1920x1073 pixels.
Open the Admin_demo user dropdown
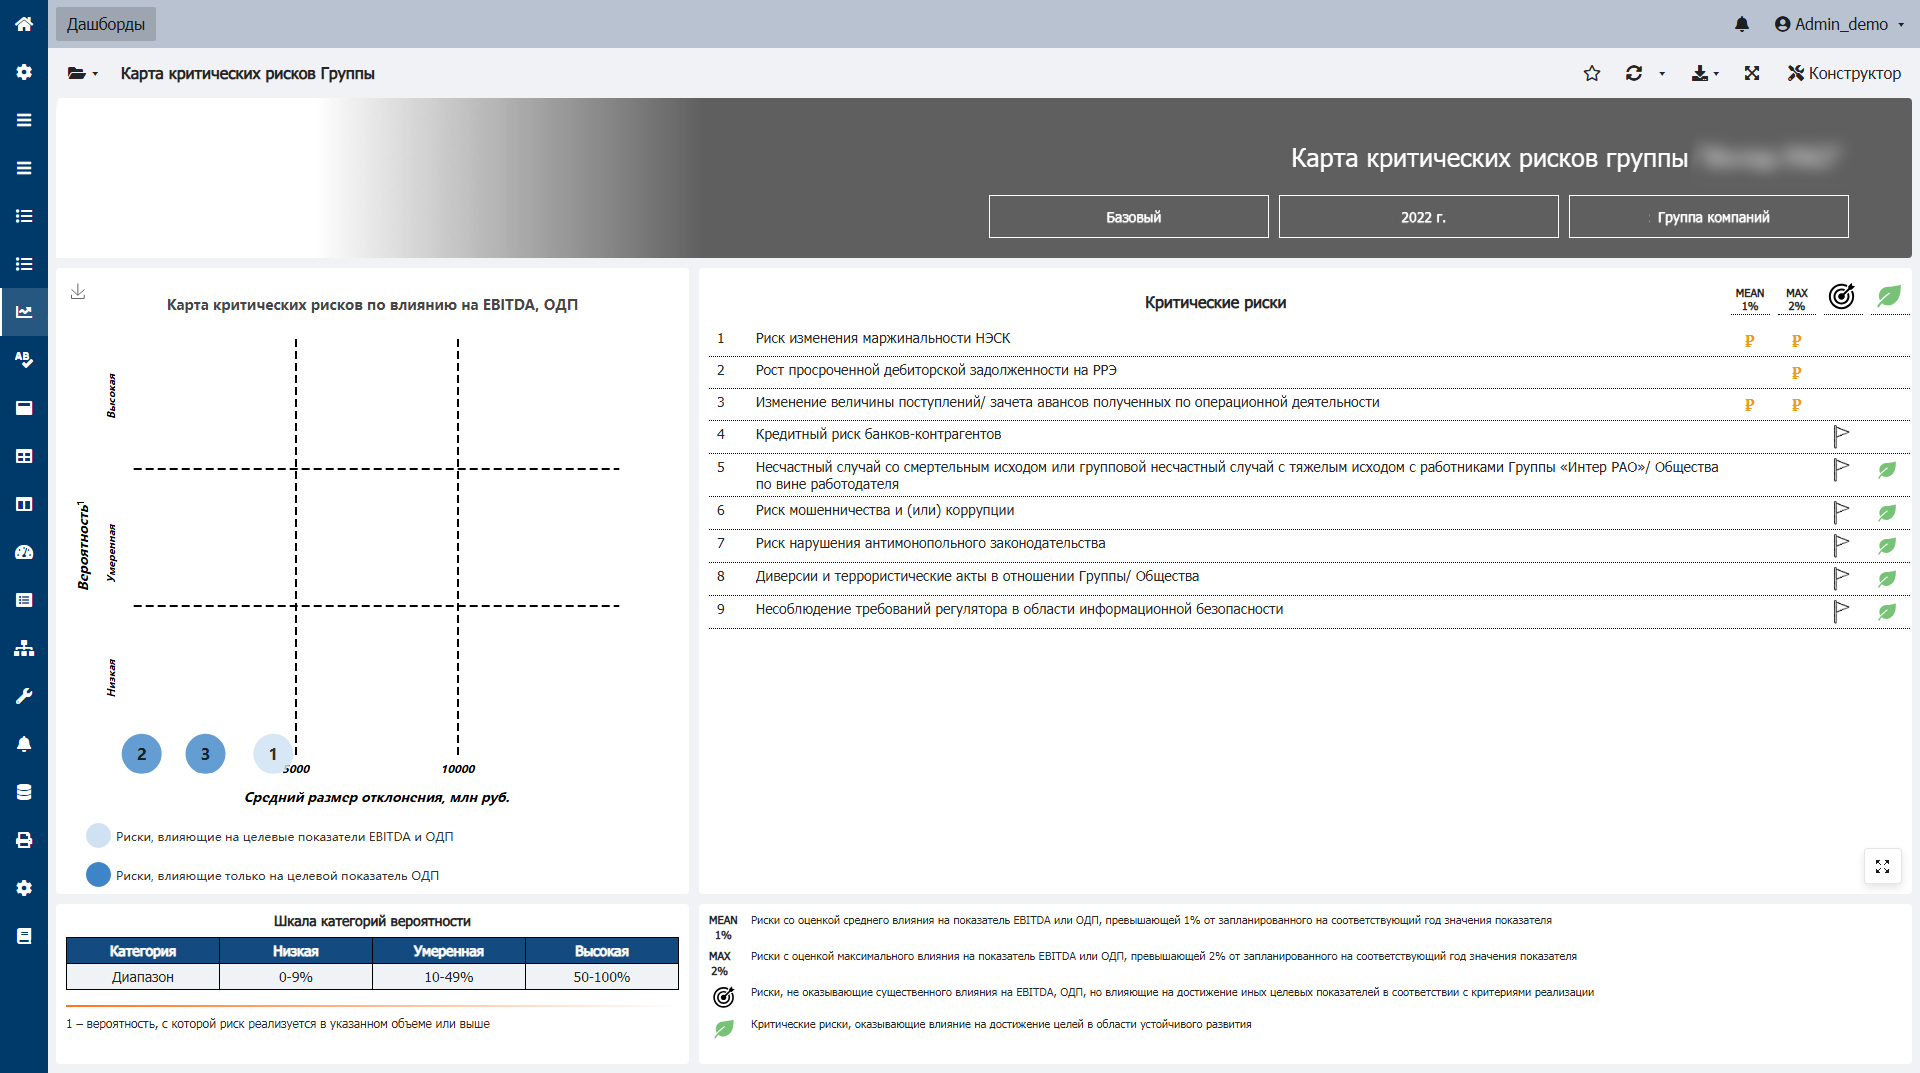coord(1839,24)
